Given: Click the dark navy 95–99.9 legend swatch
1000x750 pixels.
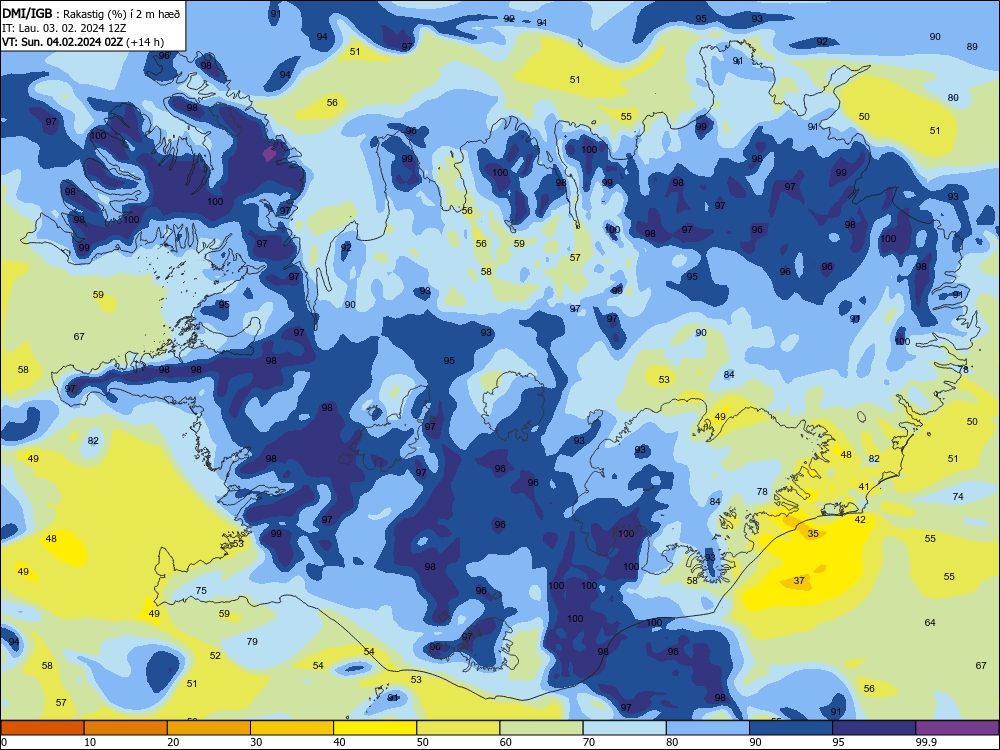Looking at the screenshot, I should (874, 728).
